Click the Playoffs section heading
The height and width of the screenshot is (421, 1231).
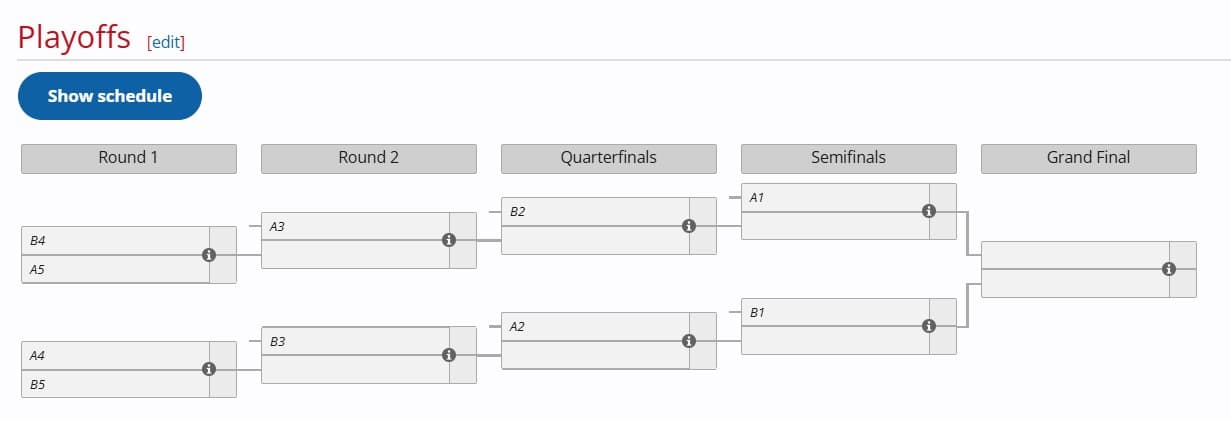pos(75,38)
